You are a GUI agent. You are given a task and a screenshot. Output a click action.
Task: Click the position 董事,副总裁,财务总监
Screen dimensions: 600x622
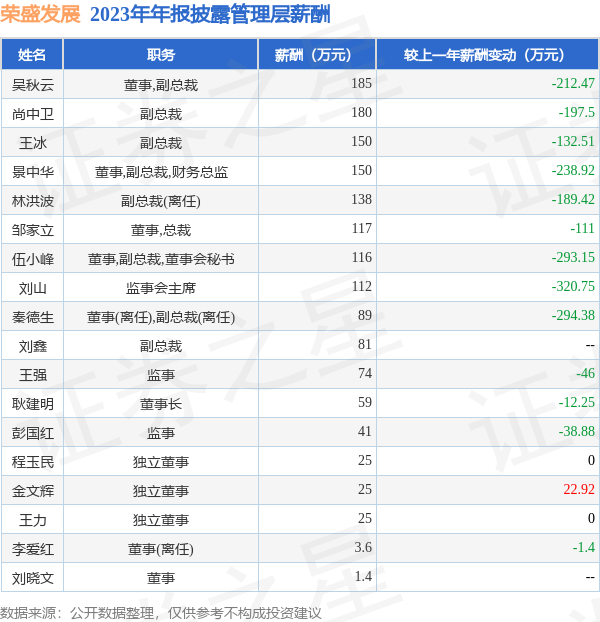pyautogui.click(x=161, y=172)
